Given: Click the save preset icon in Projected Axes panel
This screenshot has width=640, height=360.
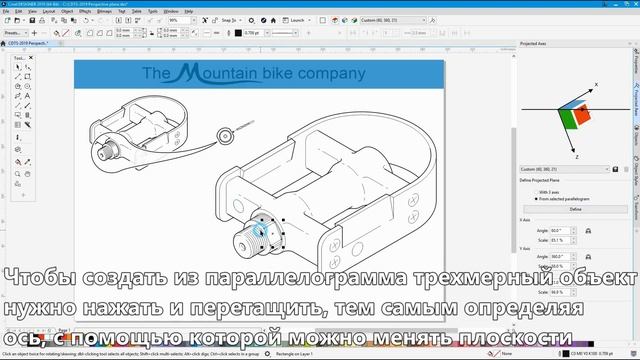Looking at the screenshot, I should (x=615, y=169).
